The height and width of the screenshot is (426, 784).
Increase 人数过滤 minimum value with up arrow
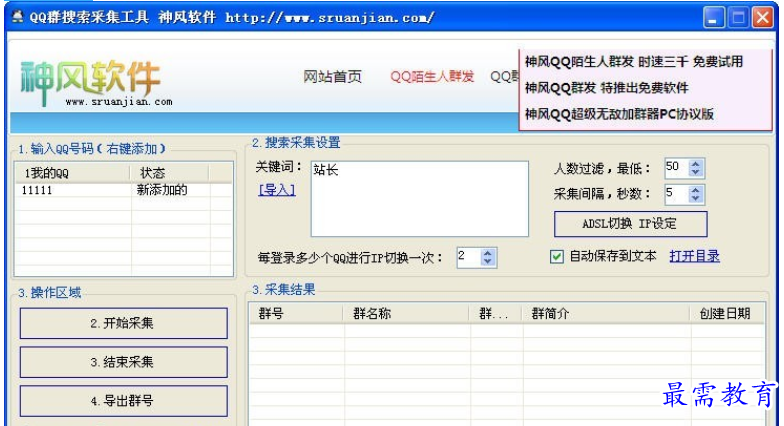[696, 164]
